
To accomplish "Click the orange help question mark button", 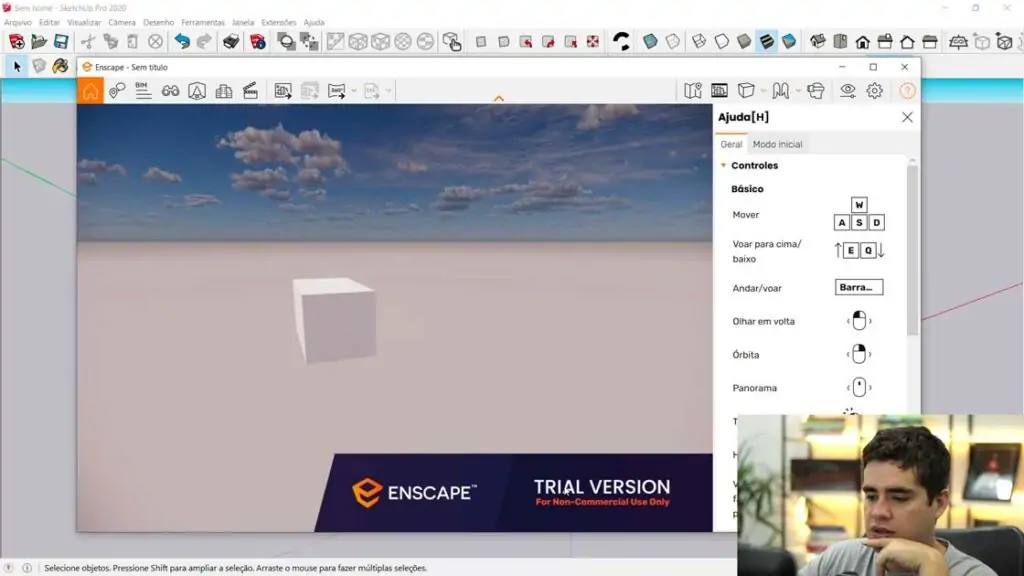I will [906, 90].
